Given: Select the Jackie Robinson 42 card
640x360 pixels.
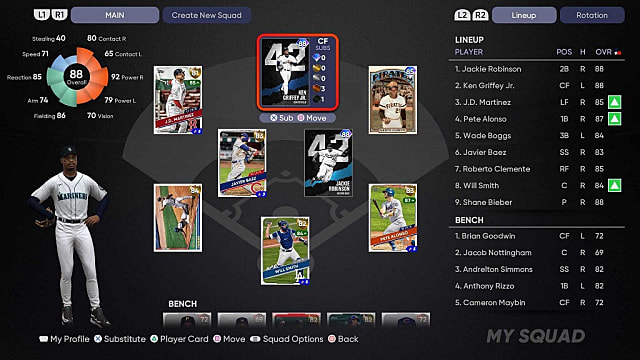Looking at the screenshot, I should 329,163.
